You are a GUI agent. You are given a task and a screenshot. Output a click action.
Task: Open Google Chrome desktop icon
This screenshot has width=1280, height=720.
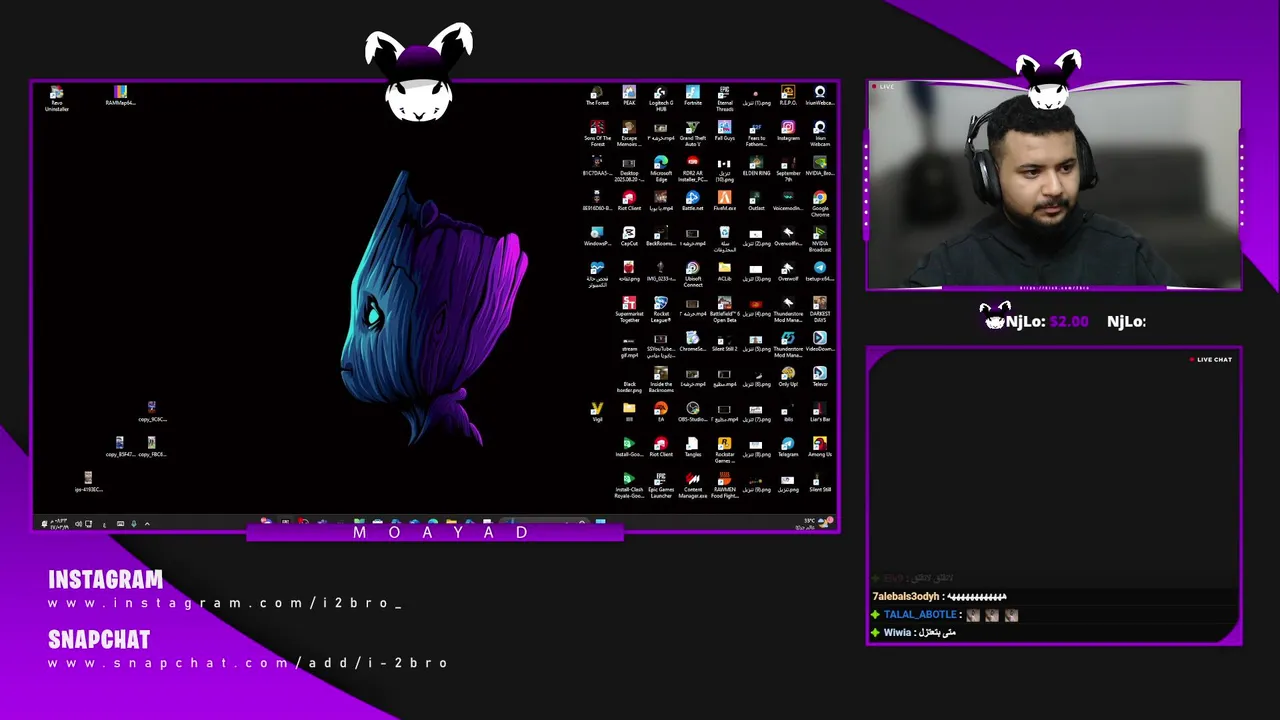point(820,204)
